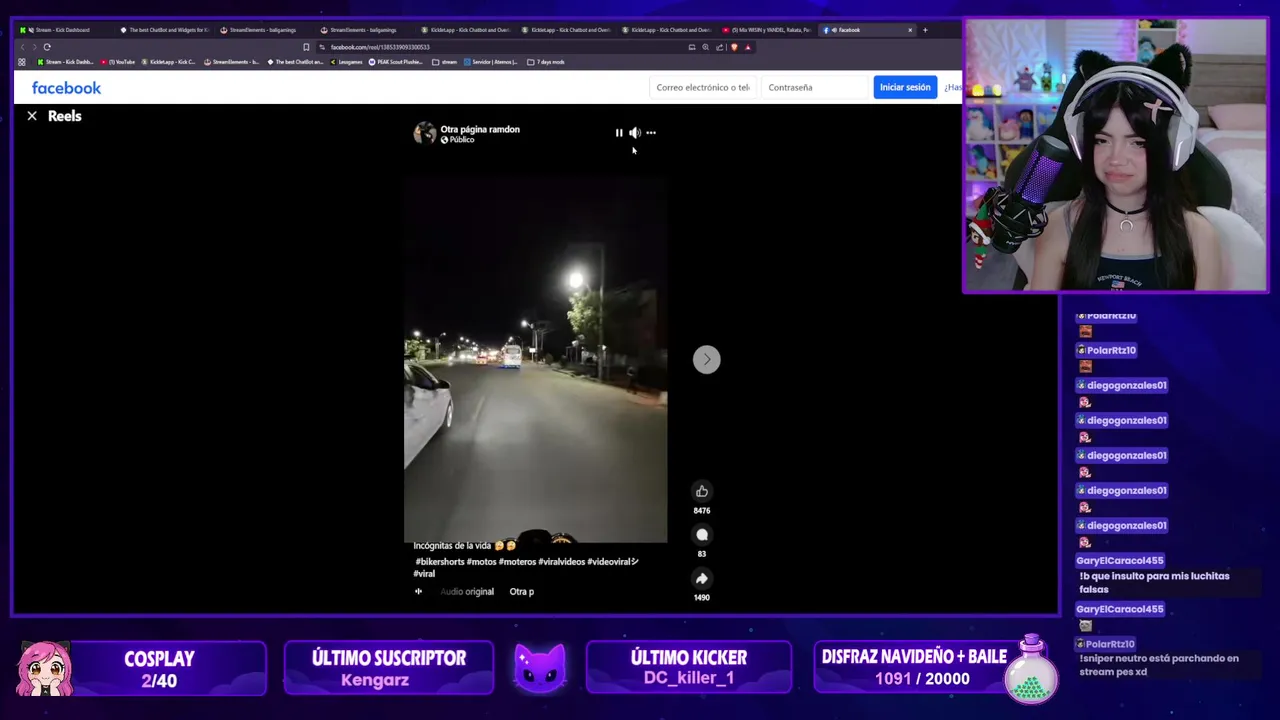Click the share icon in the address bar

720,47
